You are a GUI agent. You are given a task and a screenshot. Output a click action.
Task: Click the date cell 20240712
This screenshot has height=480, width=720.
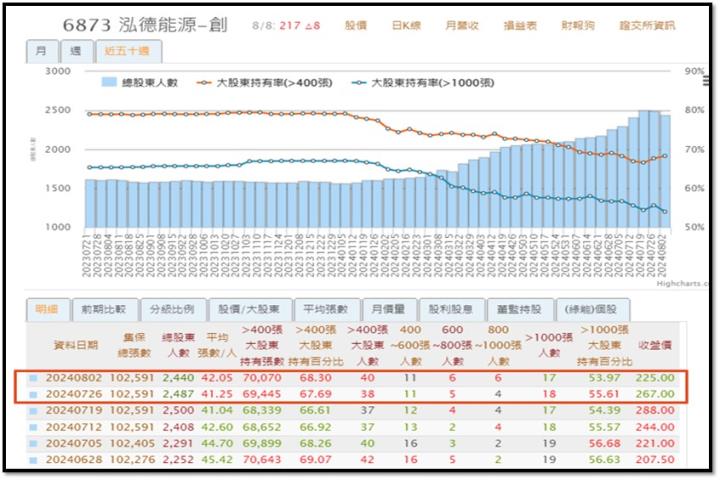click(x=73, y=427)
